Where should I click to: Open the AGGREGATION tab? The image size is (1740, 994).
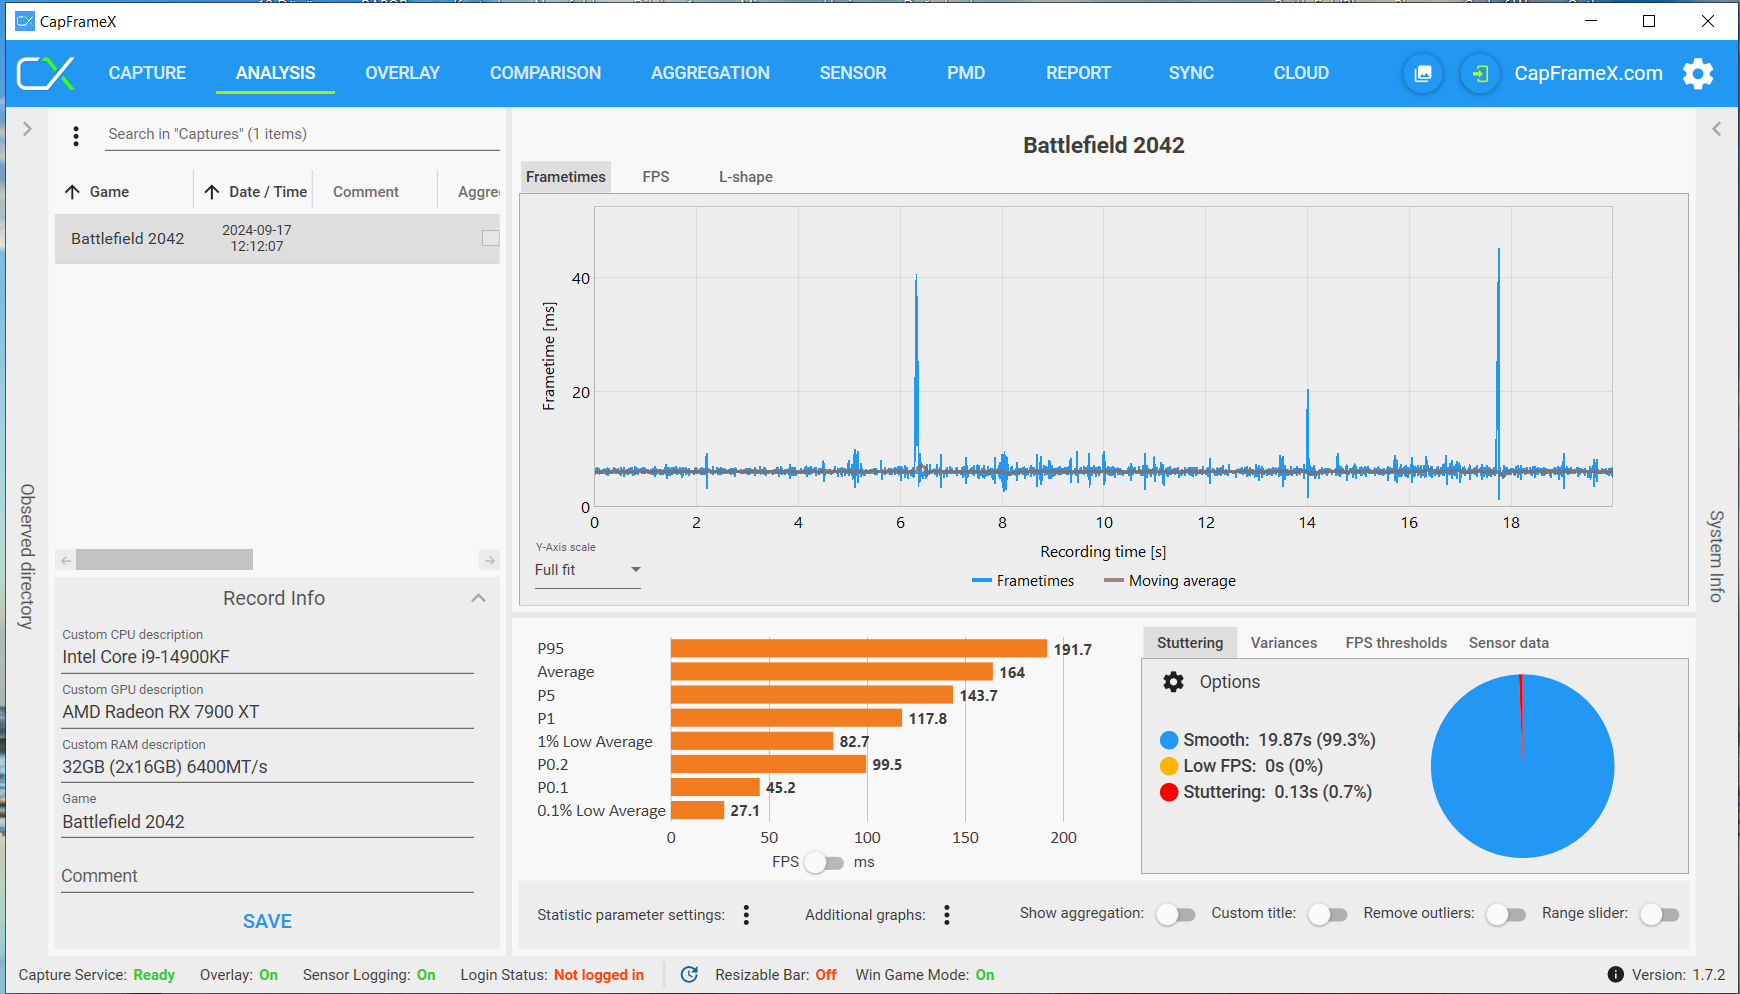(710, 73)
